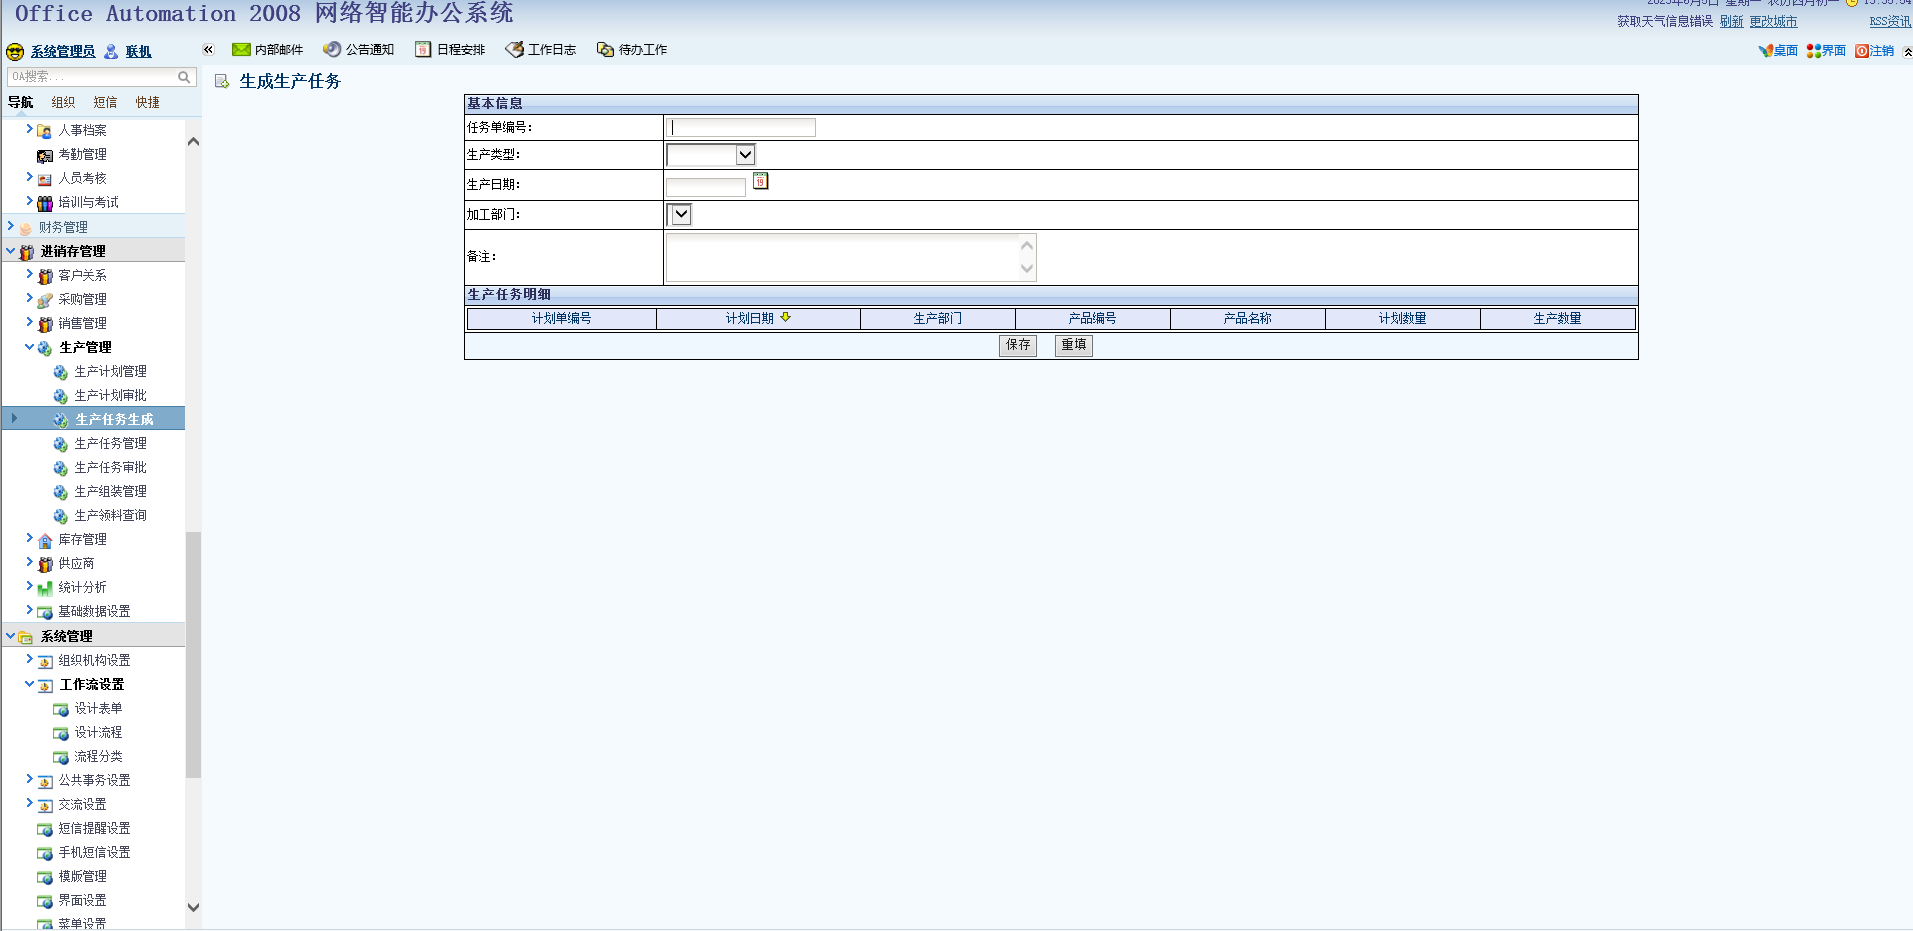Click the 统计分析 chart icon
The image size is (1913, 931).
[x=45, y=588]
